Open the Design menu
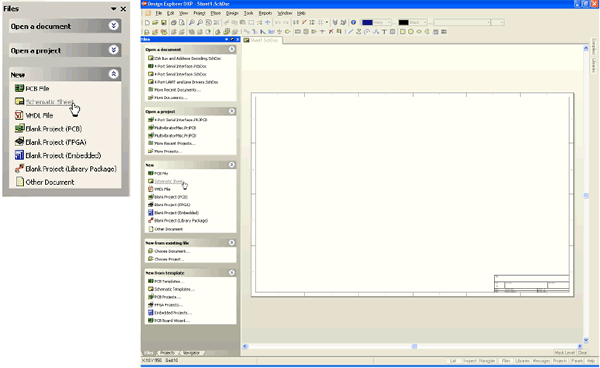Image resolution: width=600 pixels, height=368 pixels. coord(232,13)
